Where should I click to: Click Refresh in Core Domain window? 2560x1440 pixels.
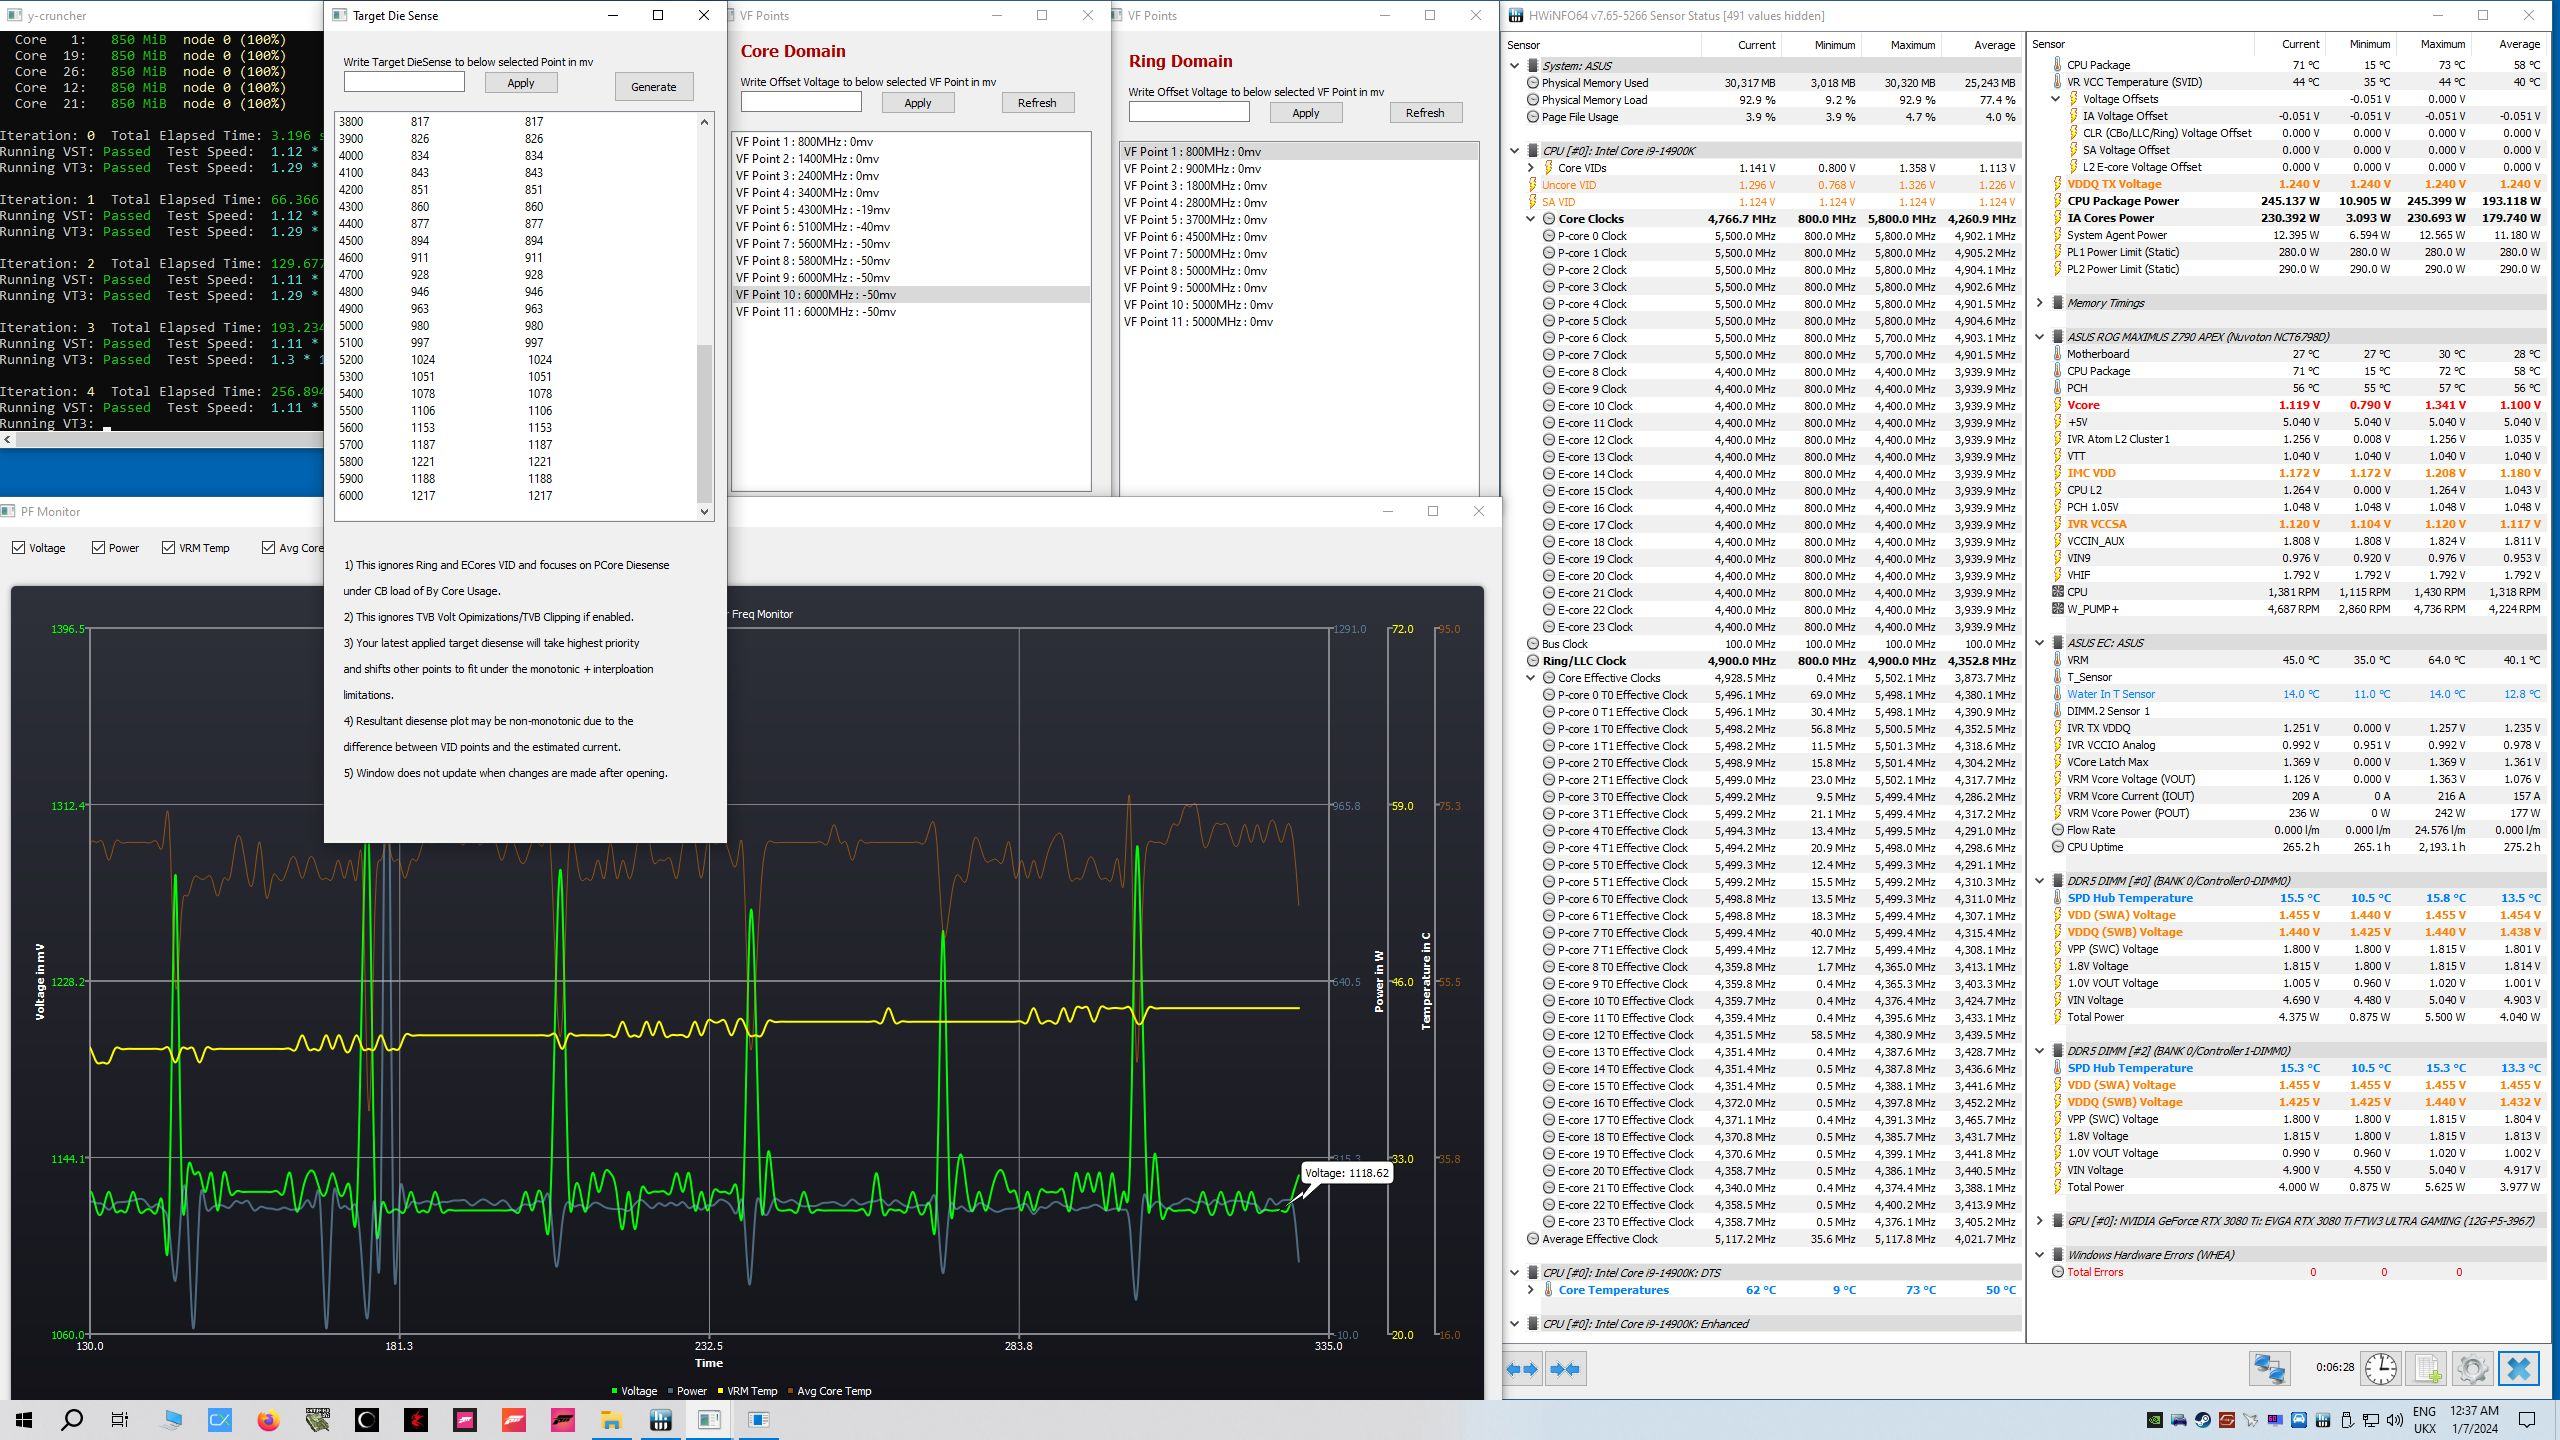point(1037,103)
